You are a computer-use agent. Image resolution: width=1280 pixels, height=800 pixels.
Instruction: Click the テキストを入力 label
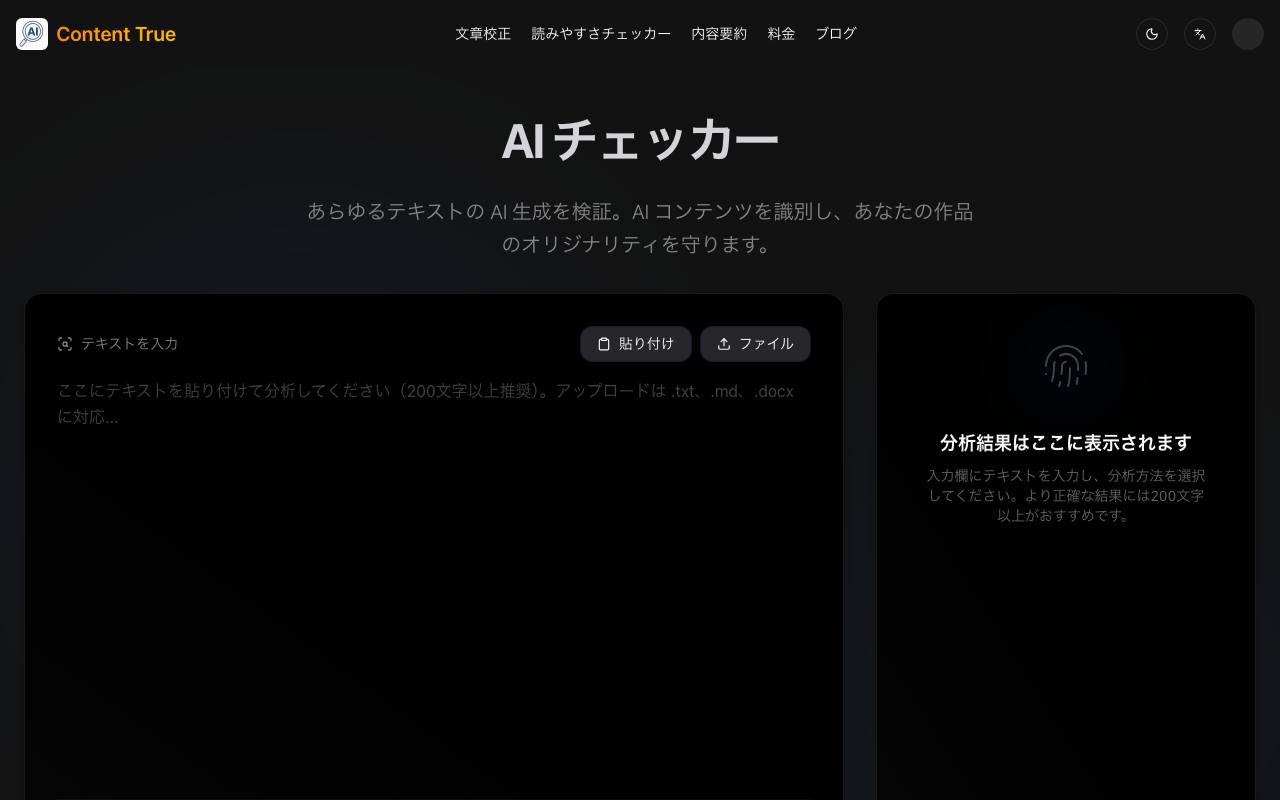click(x=129, y=344)
